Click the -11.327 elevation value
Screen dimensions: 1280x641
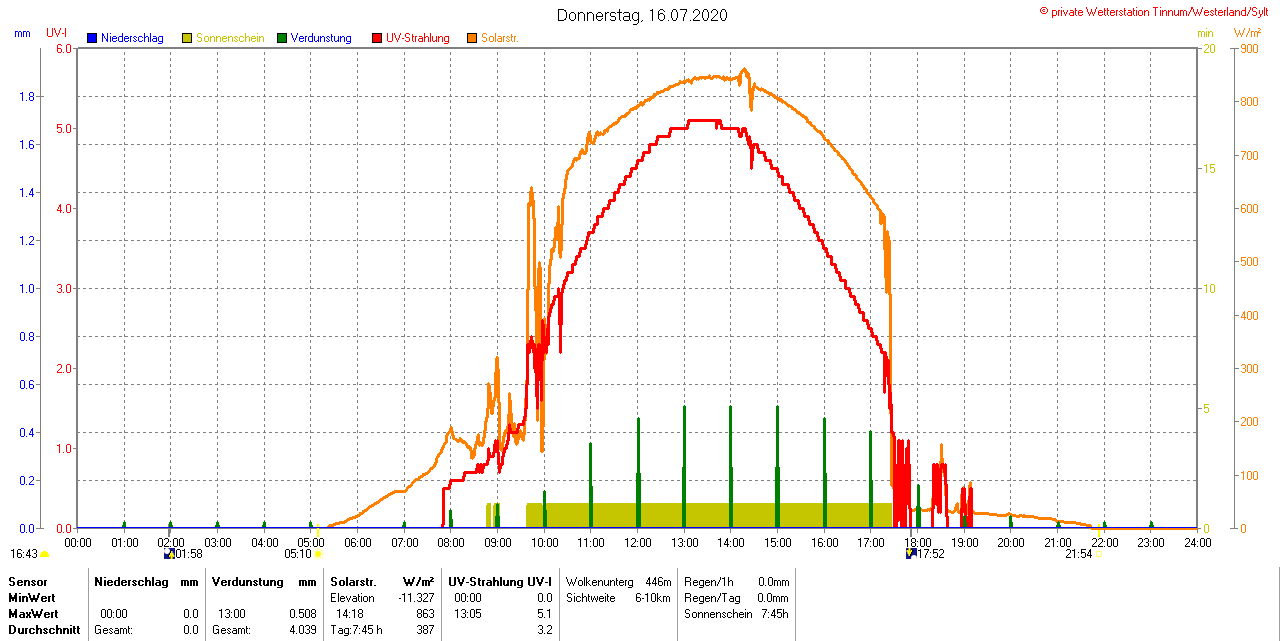click(416, 597)
